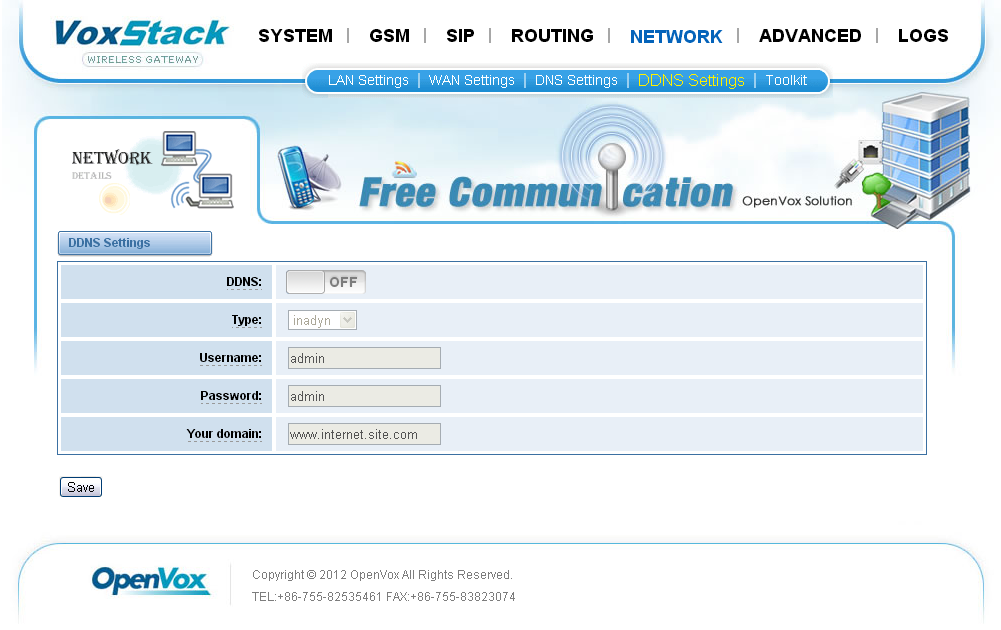Open the GSM menu
The height and width of the screenshot is (630, 1001).
pos(389,36)
